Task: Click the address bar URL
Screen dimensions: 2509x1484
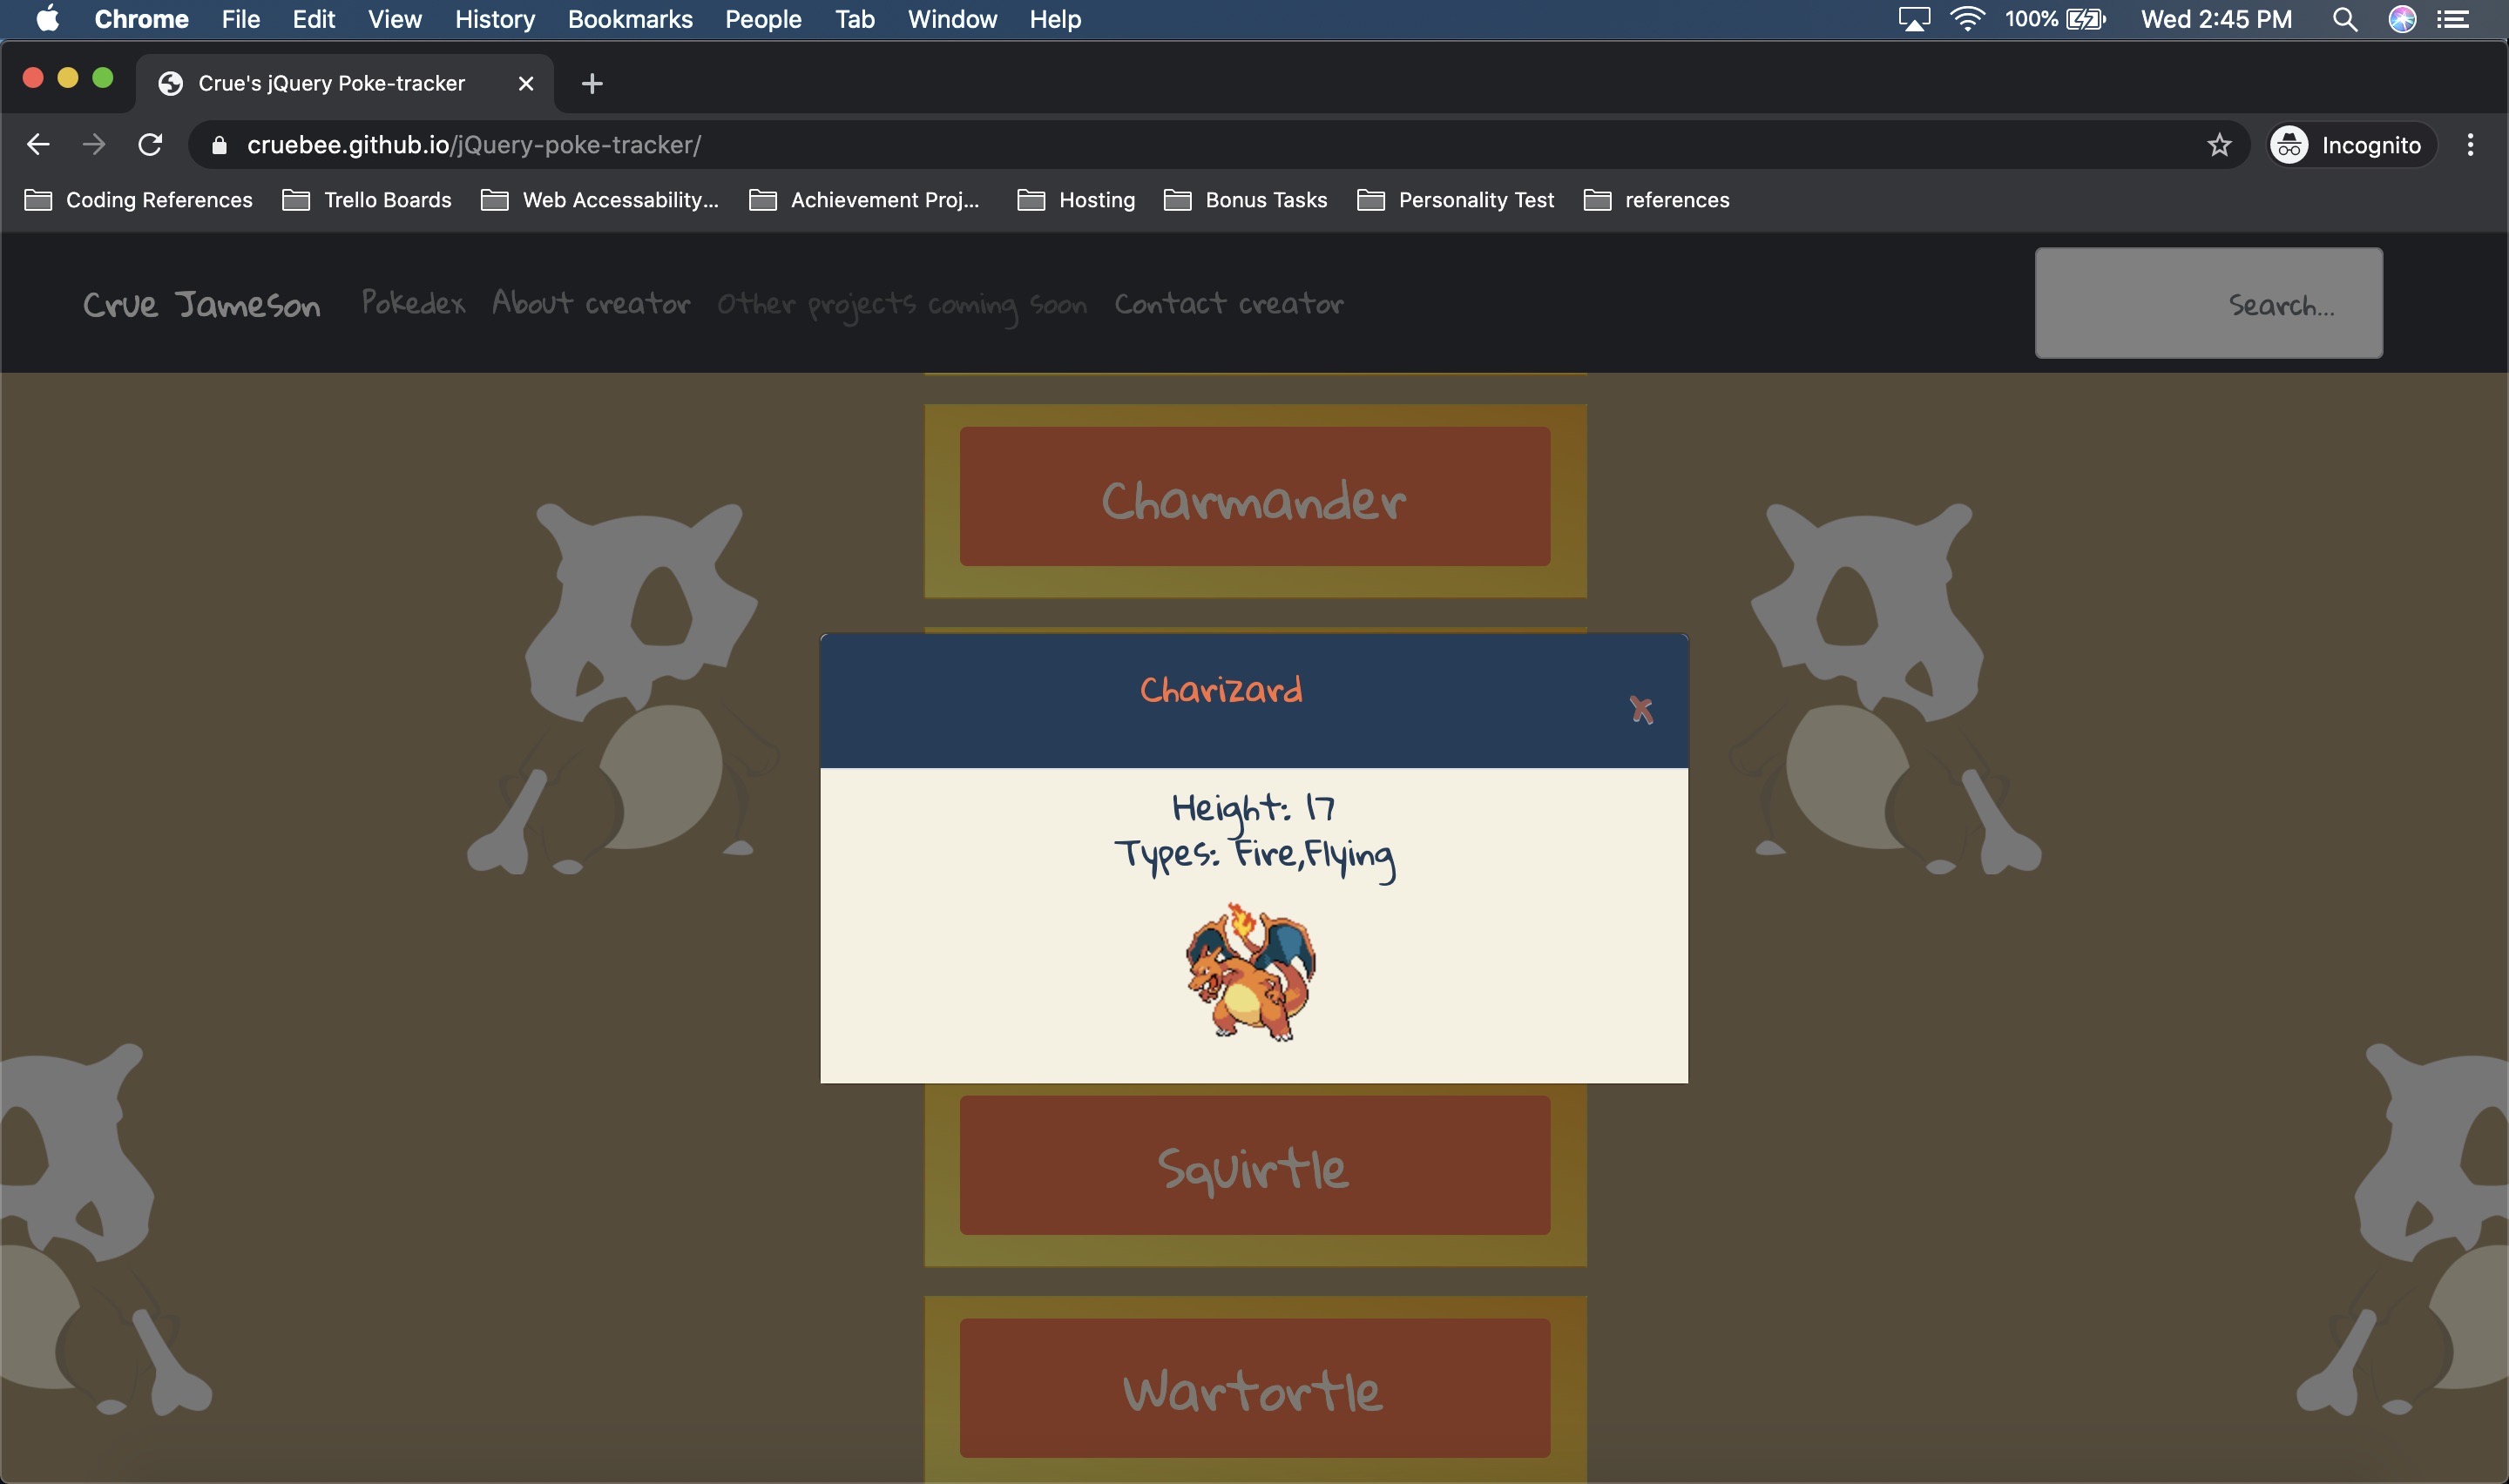Action: [474, 145]
